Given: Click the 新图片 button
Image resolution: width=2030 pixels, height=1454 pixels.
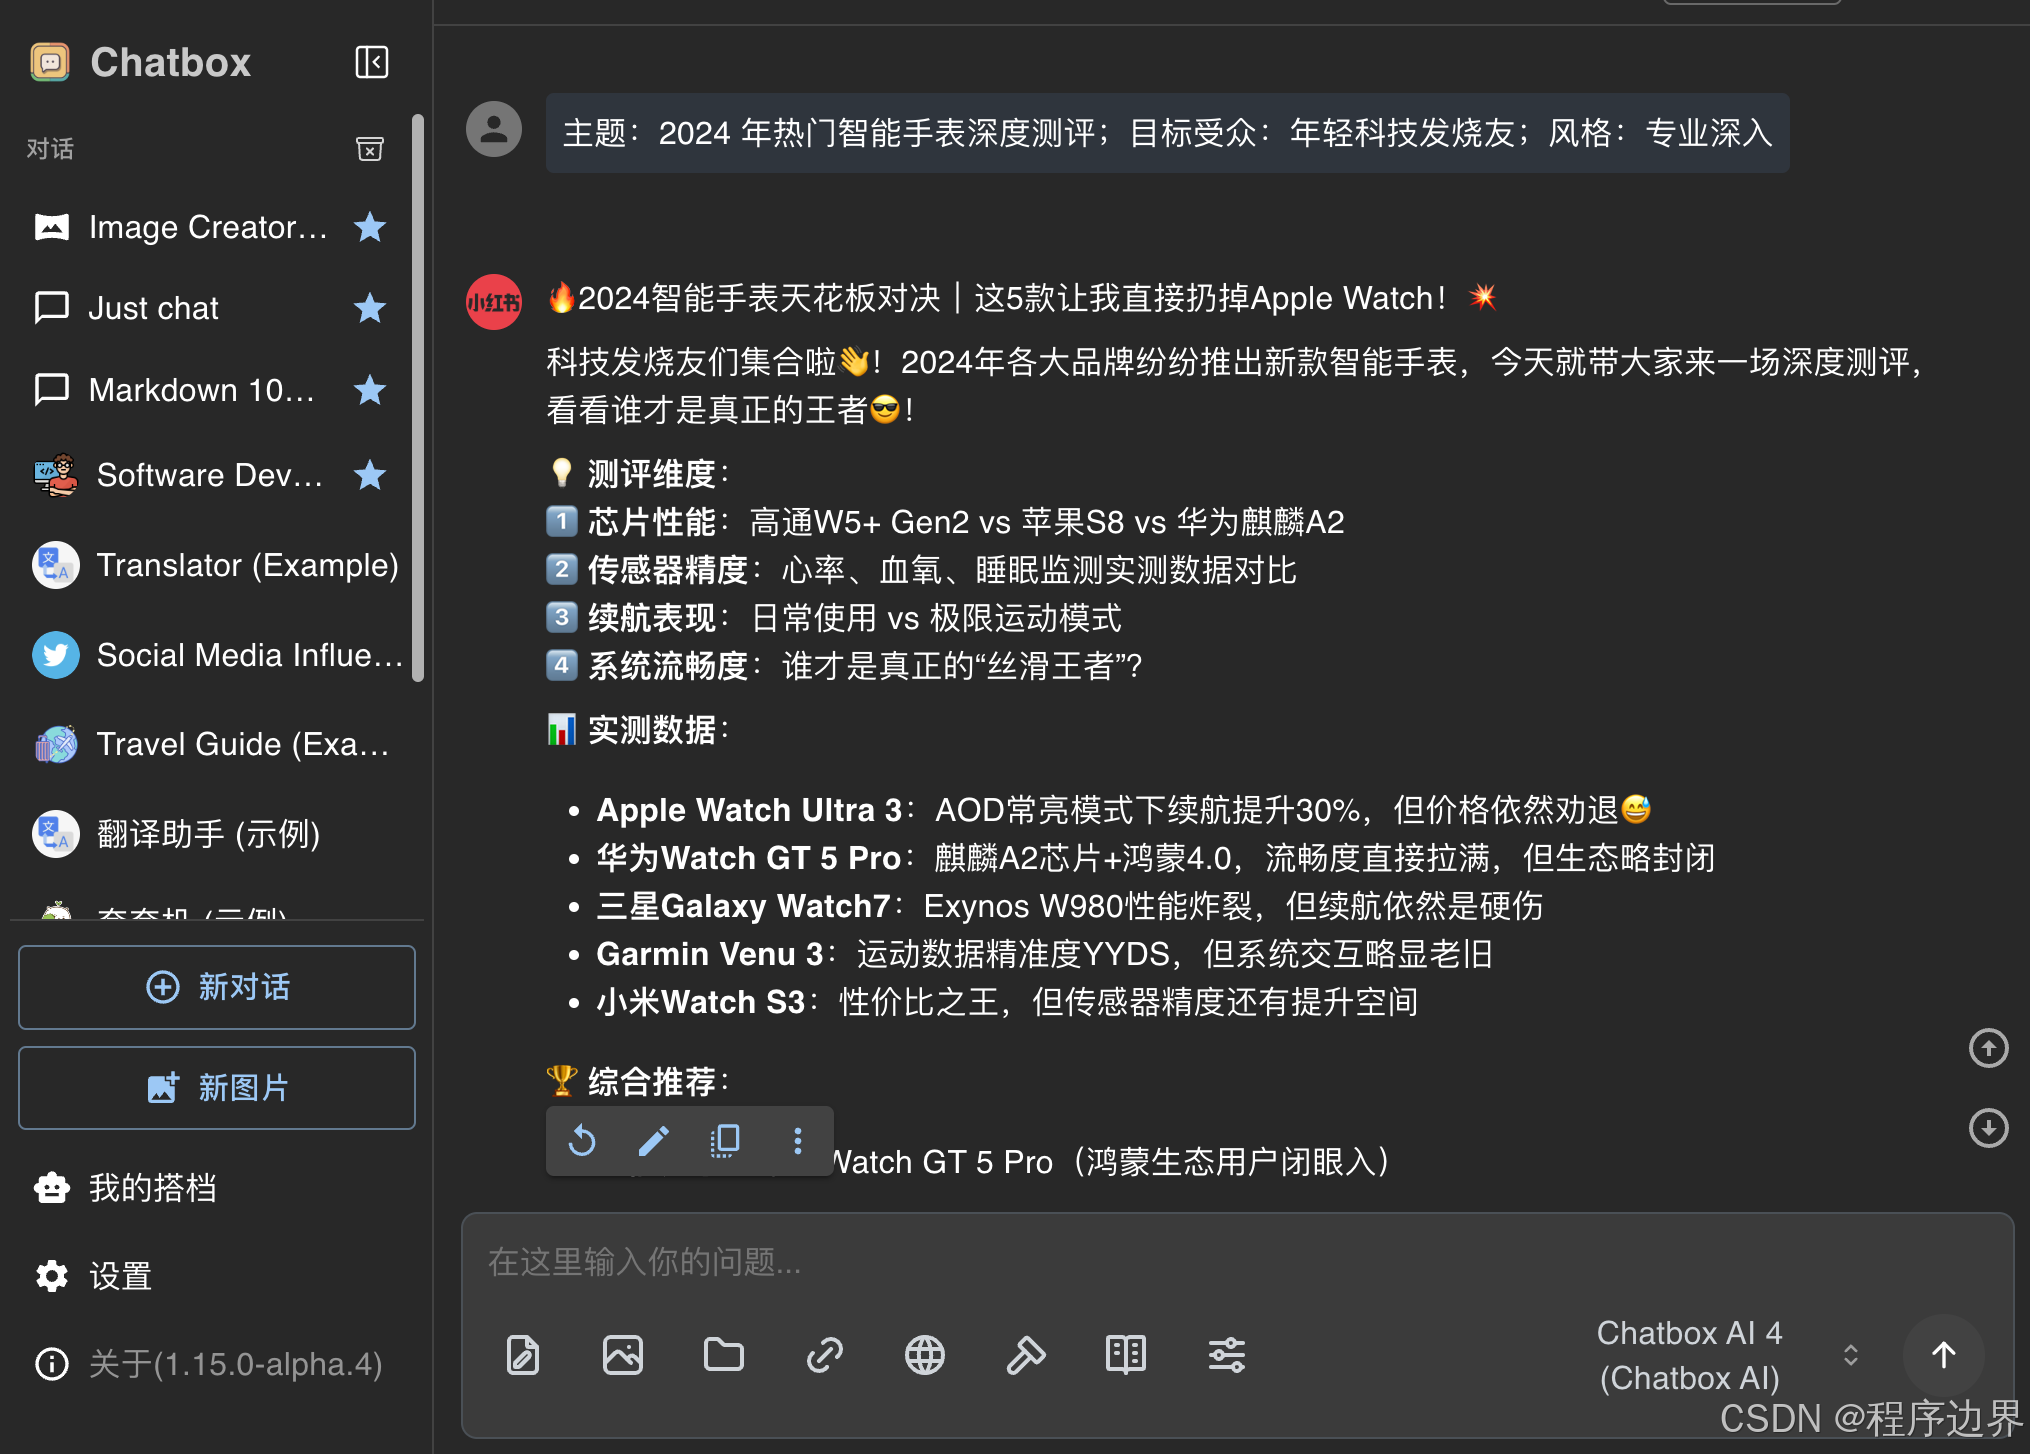Looking at the screenshot, I should tap(217, 1088).
